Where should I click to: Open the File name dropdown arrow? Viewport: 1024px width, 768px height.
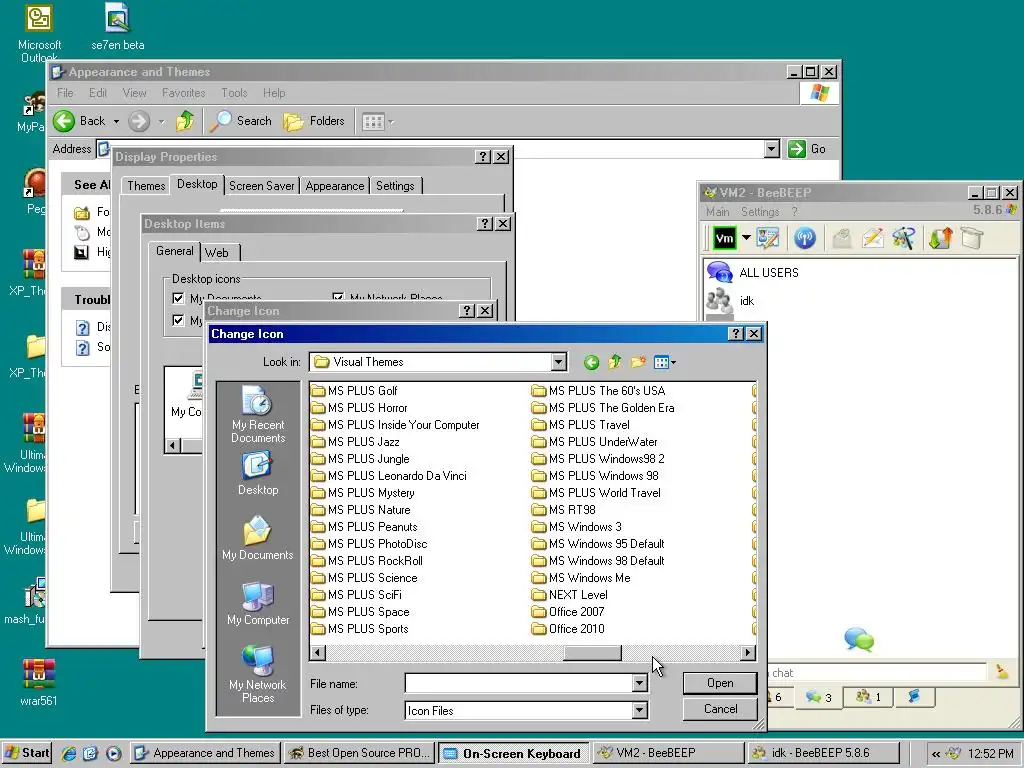point(640,683)
